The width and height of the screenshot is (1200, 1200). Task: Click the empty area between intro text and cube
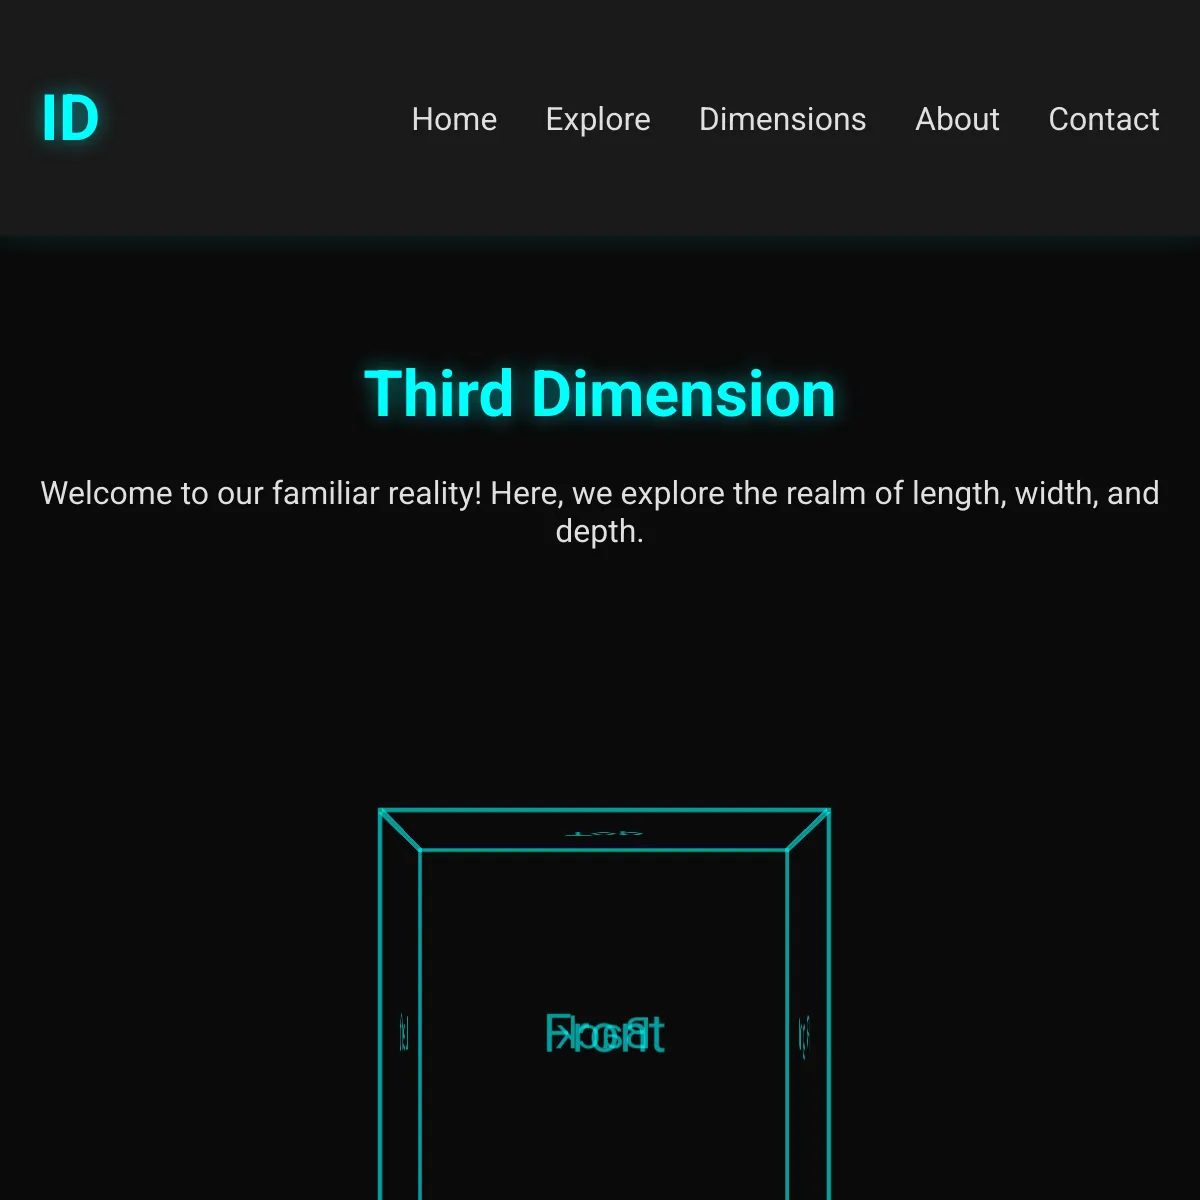[600, 670]
